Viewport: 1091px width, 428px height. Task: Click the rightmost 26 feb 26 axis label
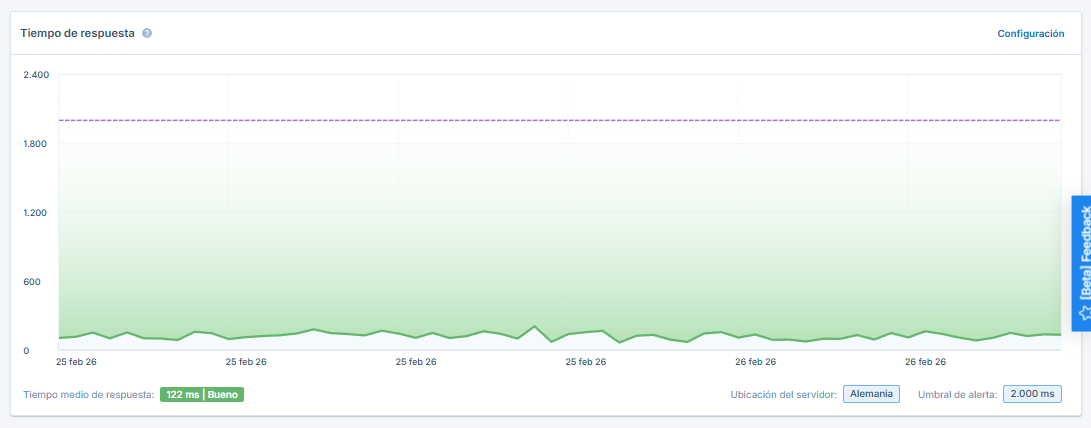(925, 361)
